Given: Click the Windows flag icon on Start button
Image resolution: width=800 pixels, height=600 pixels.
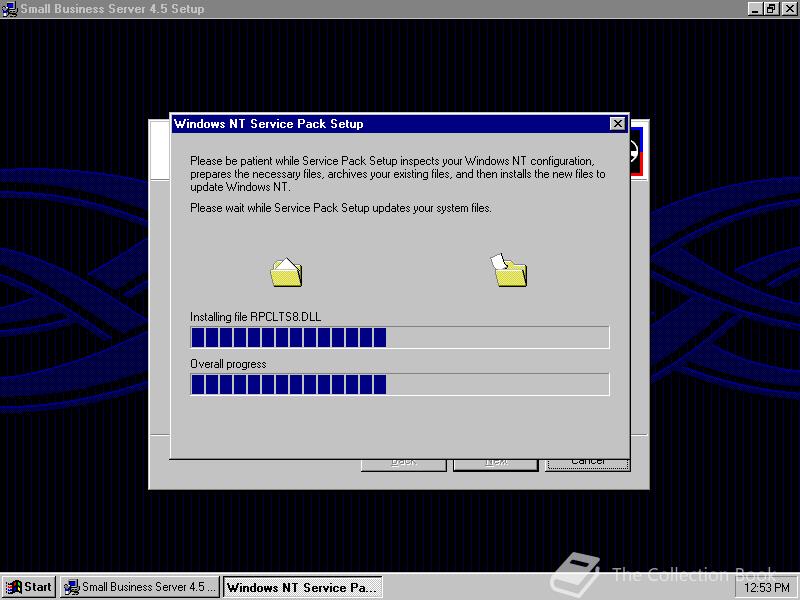Looking at the screenshot, I should (13, 587).
